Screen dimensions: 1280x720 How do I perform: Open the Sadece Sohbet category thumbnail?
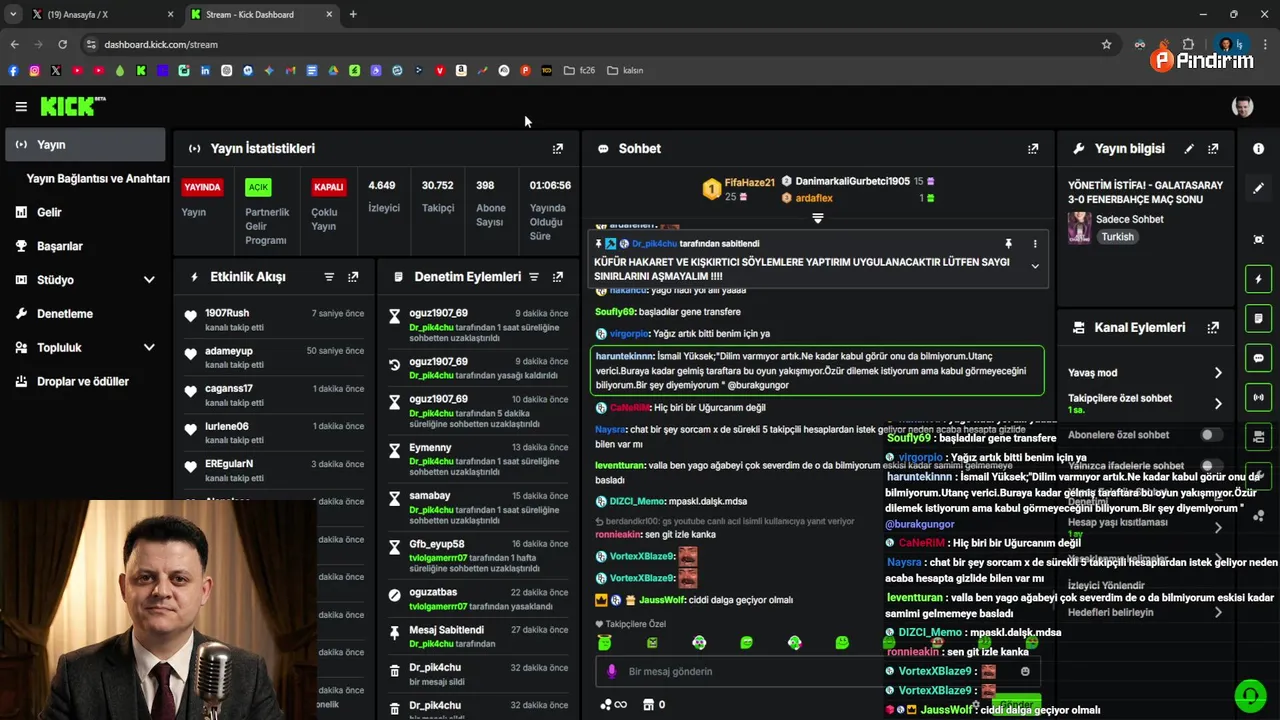1080,227
